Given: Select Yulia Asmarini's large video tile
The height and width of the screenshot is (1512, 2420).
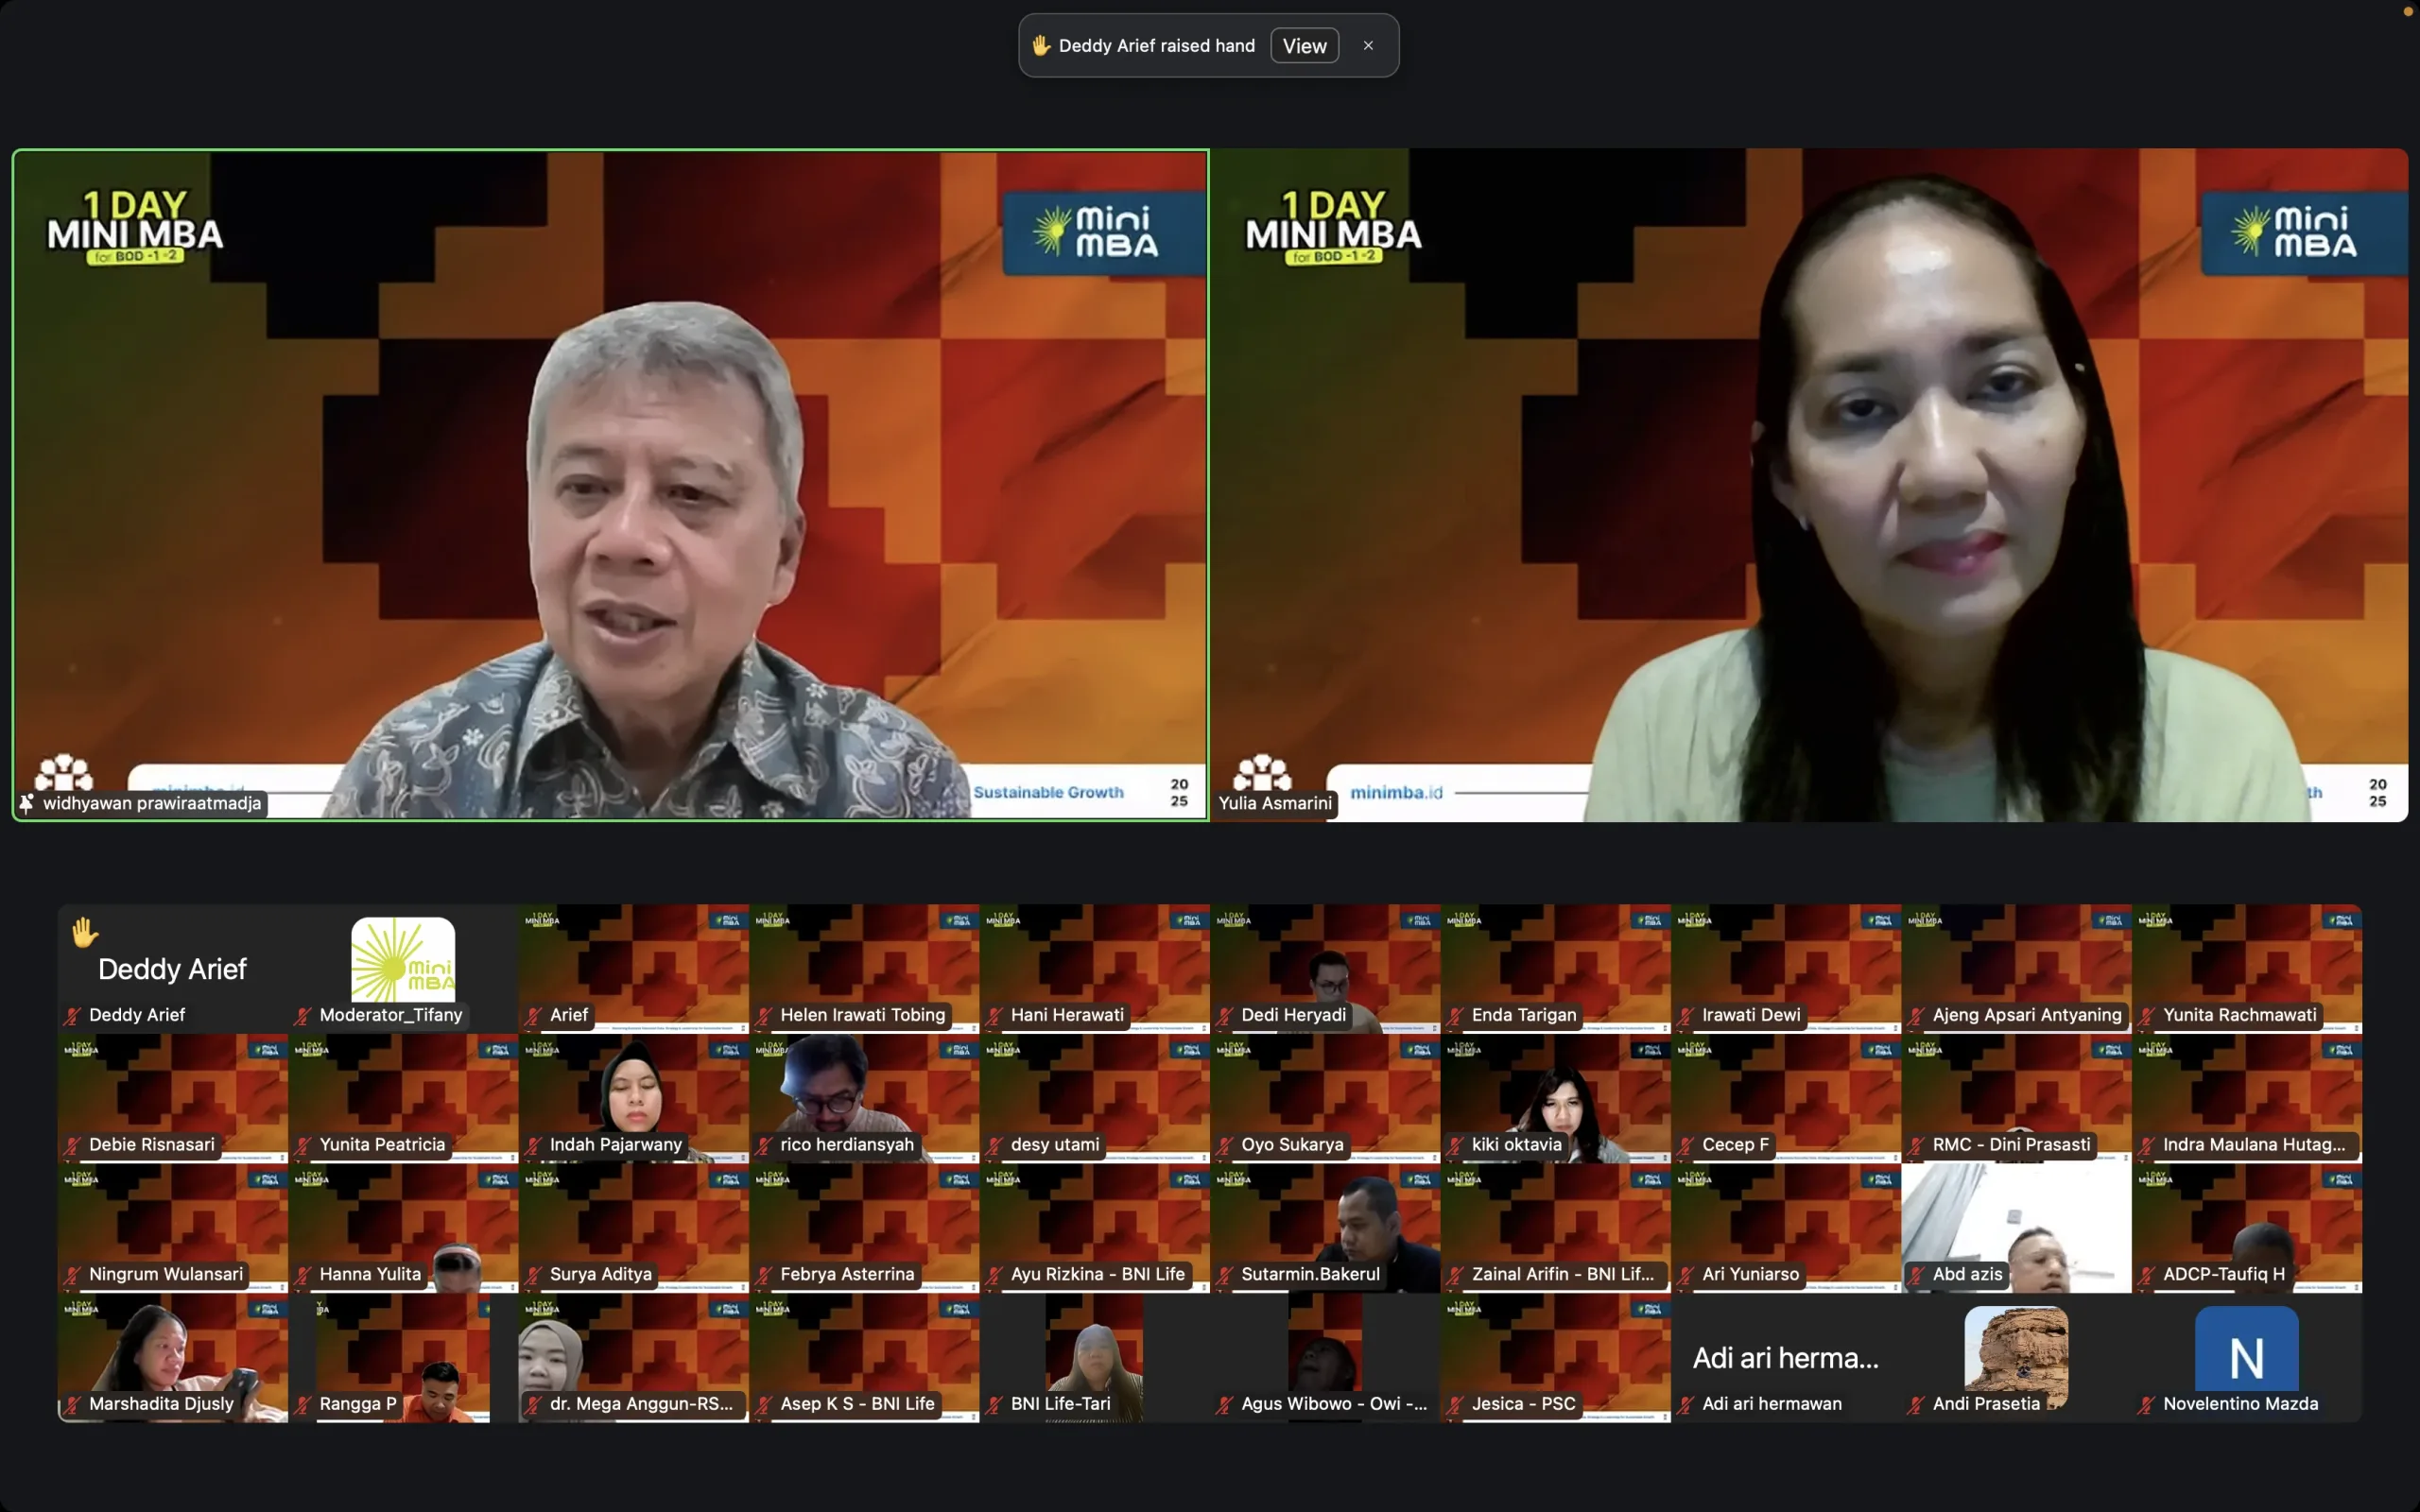Looking at the screenshot, I should pyautogui.click(x=1810, y=485).
